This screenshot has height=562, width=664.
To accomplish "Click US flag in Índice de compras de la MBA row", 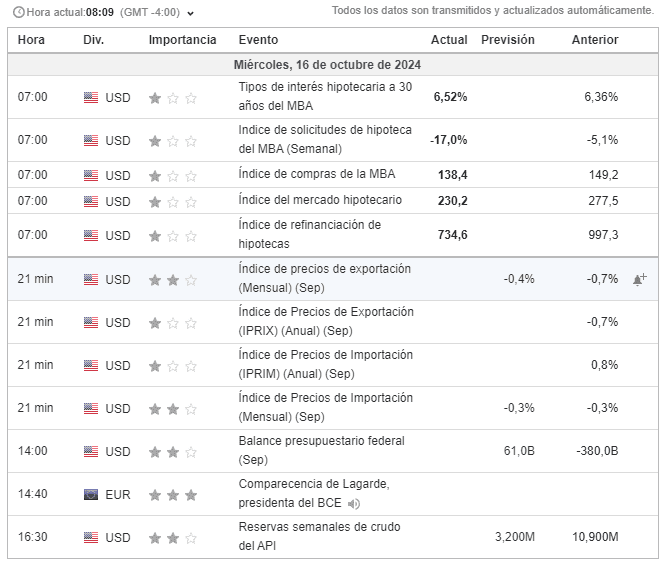I will pos(91,175).
